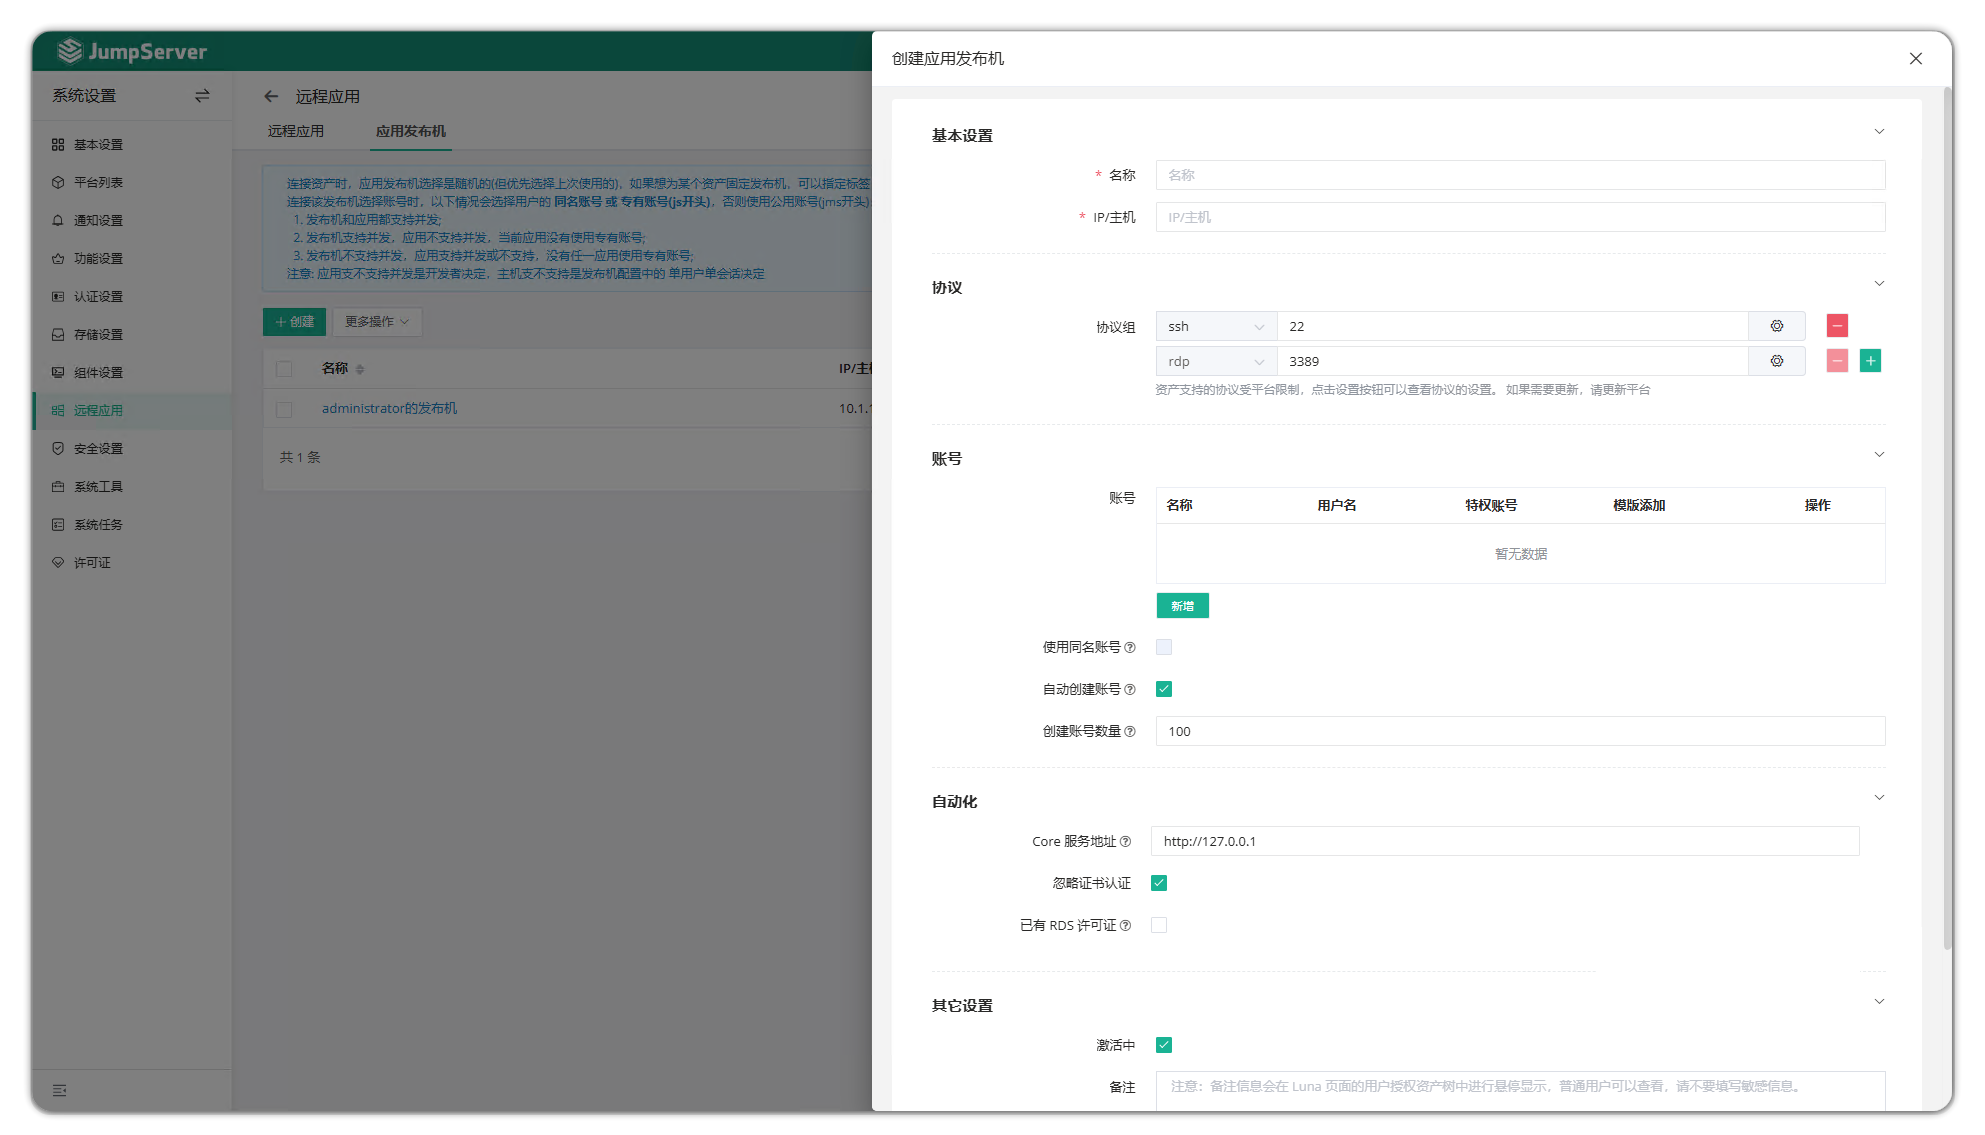Click the 名称 input field
The width and height of the screenshot is (1985, 1135).
click(1520, 175)
